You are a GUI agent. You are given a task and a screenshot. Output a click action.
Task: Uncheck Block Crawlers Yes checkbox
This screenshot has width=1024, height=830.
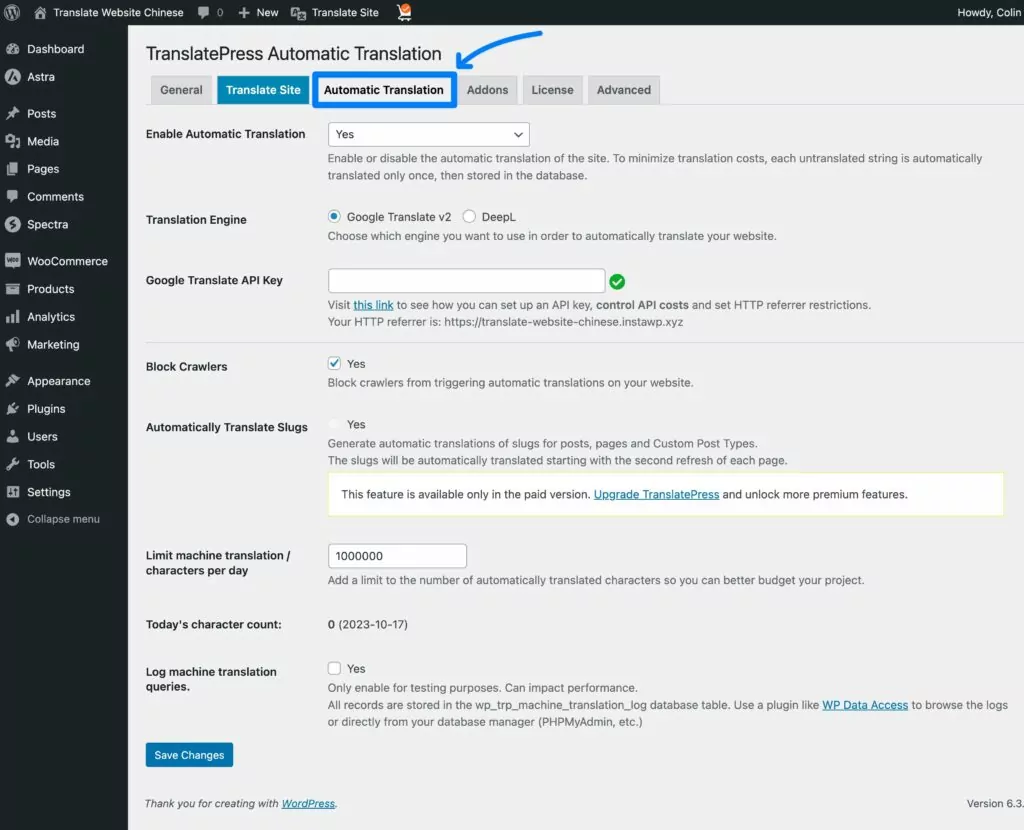coord(334,363)
